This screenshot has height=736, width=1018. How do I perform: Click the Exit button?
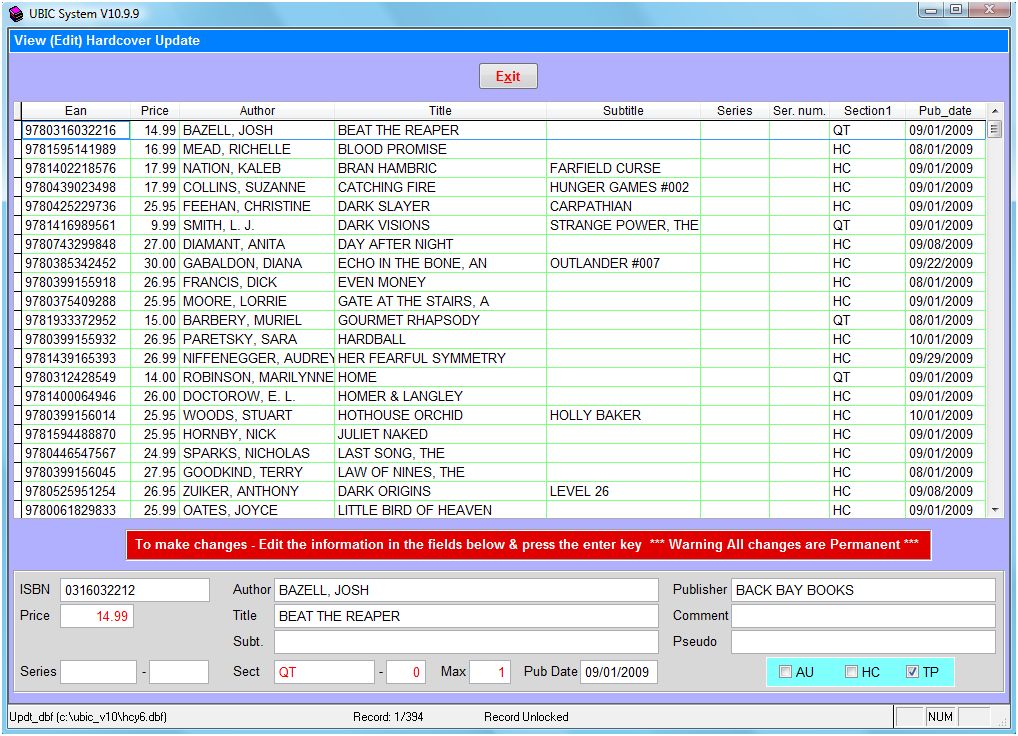pyautogui.click(x=508, y=76)
